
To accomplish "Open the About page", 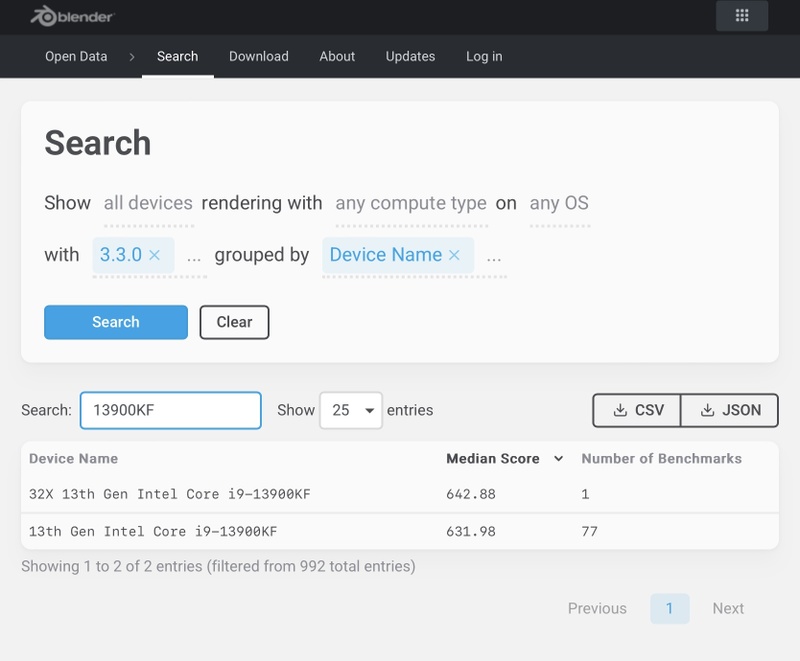I will [337, 56].
